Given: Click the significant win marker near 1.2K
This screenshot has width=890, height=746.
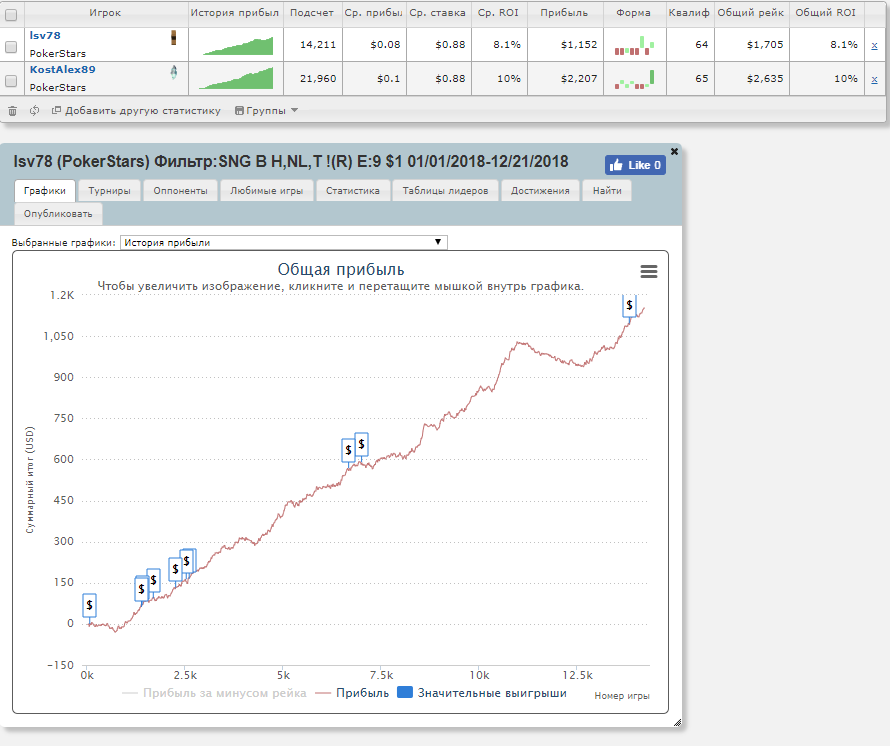Looking at the screenshot, I should point(629,305).
